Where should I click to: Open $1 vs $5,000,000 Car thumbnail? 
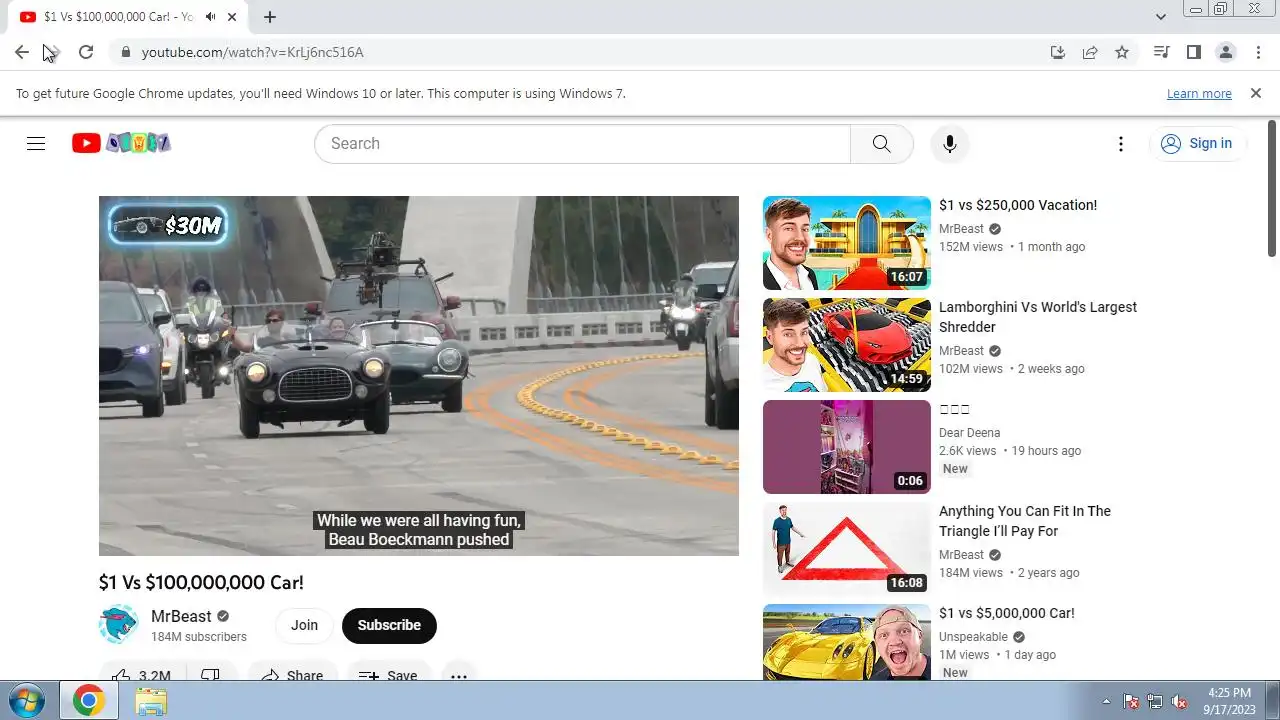[x=847, y=643]
